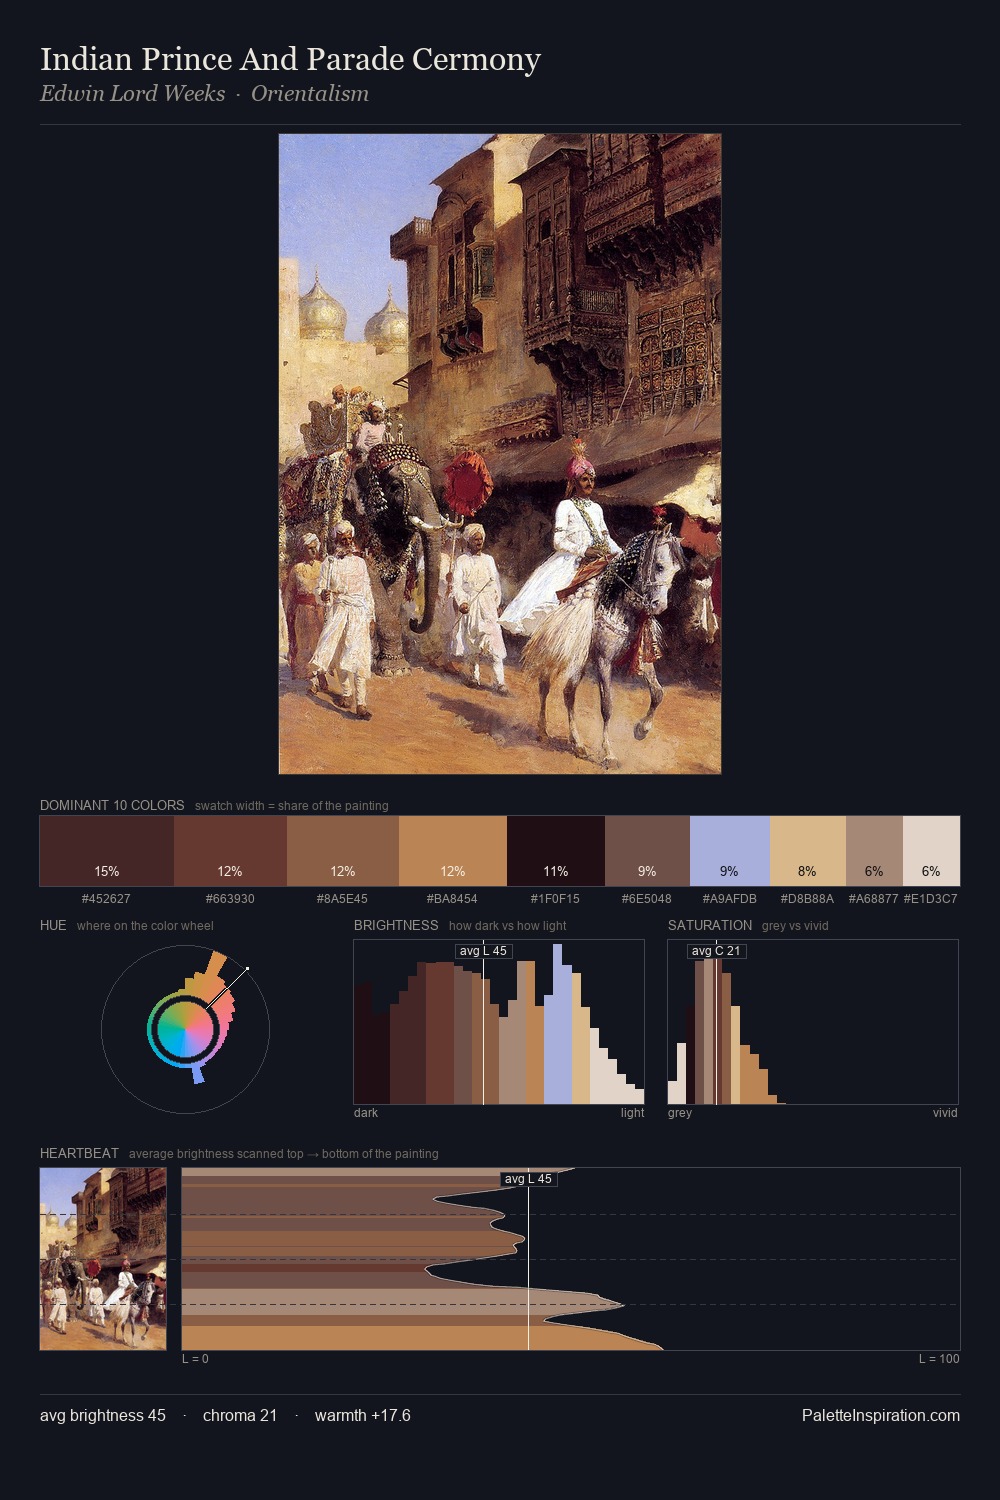Click the main painting image
This screenshot has height=1500, width=1000.
[x=500, y=454]
